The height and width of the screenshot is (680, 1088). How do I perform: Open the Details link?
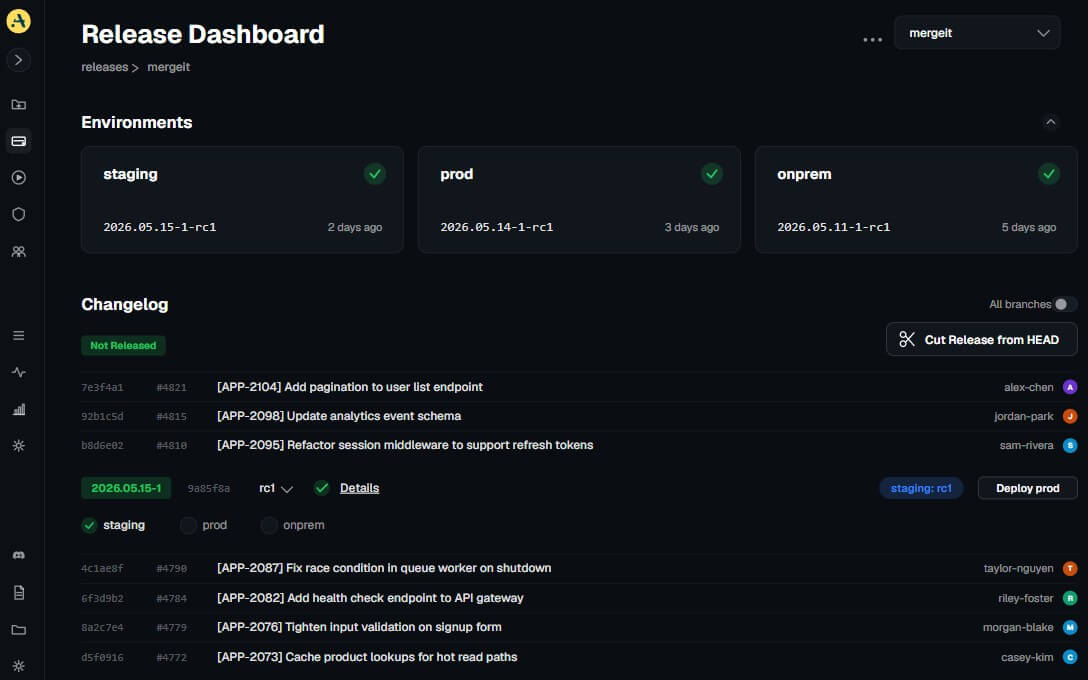click(x=359, y=488)
